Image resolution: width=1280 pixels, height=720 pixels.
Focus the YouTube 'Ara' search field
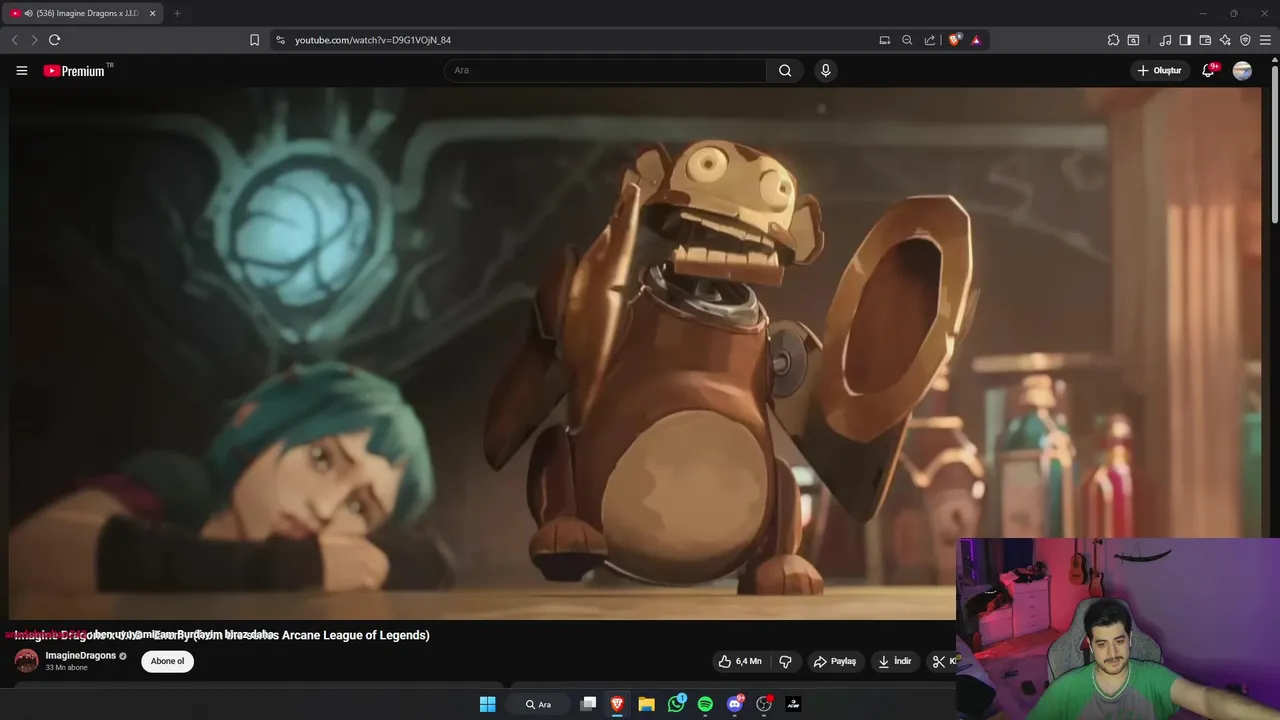605,70
